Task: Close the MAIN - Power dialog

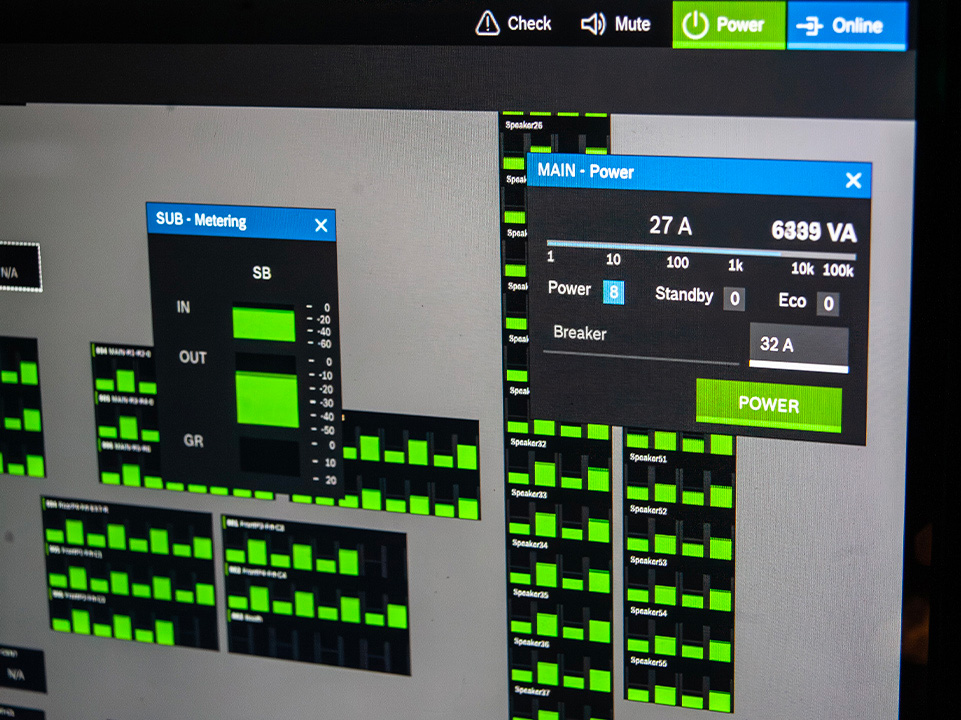Action: tap(853, 180)
